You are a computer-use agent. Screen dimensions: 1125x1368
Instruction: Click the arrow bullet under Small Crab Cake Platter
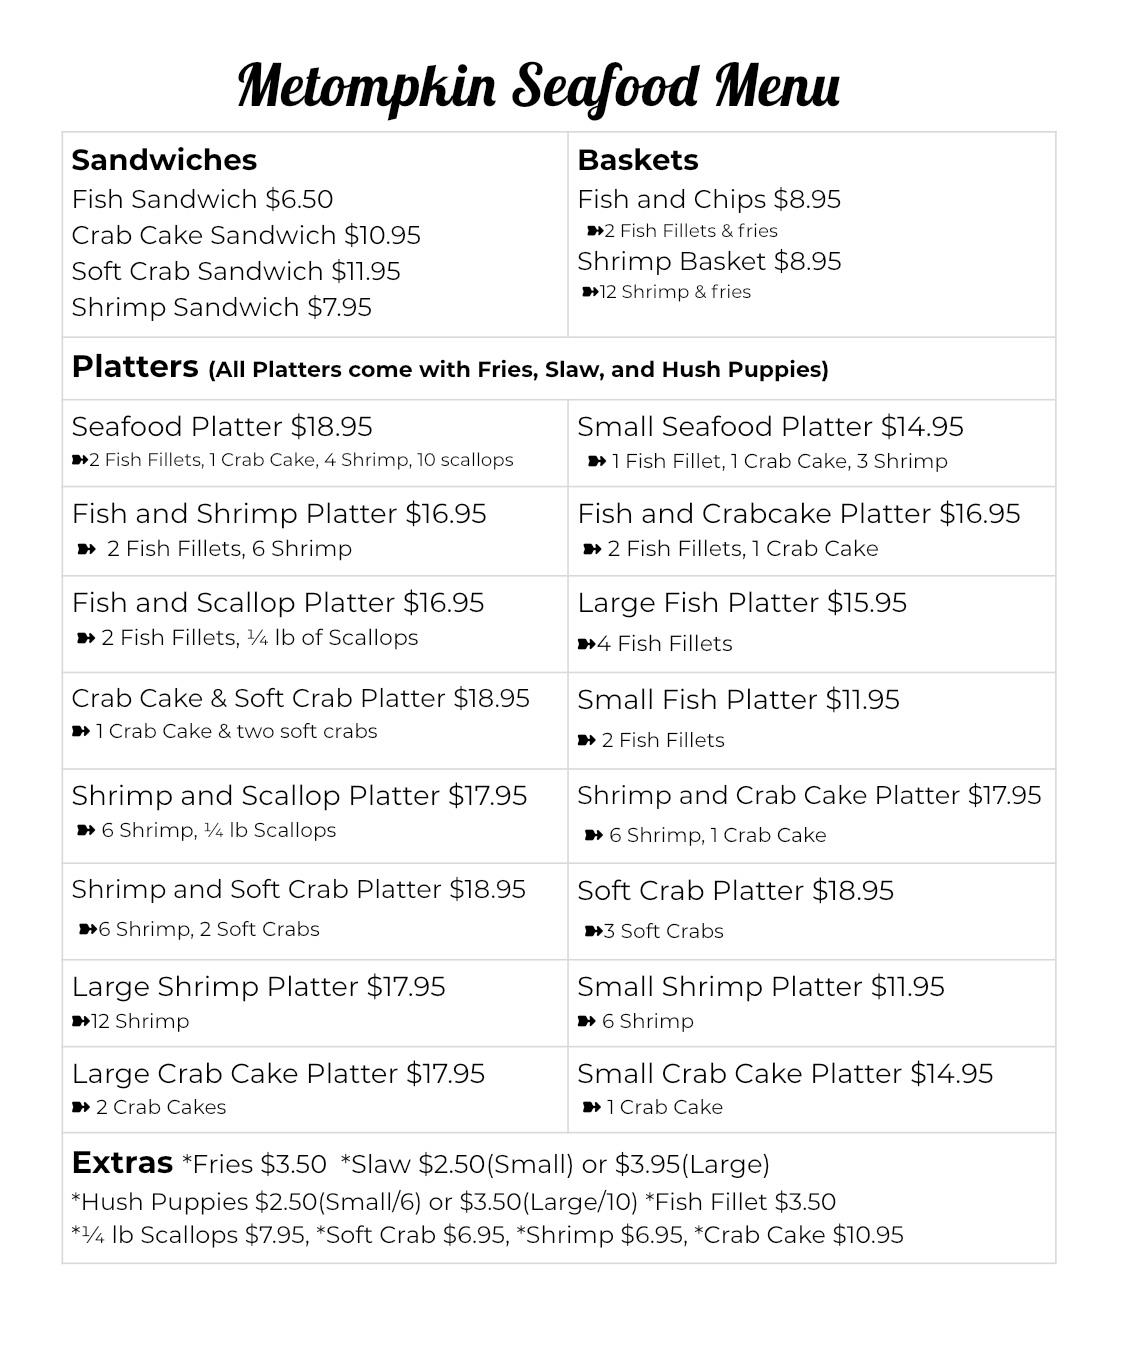click(592, 1107)
